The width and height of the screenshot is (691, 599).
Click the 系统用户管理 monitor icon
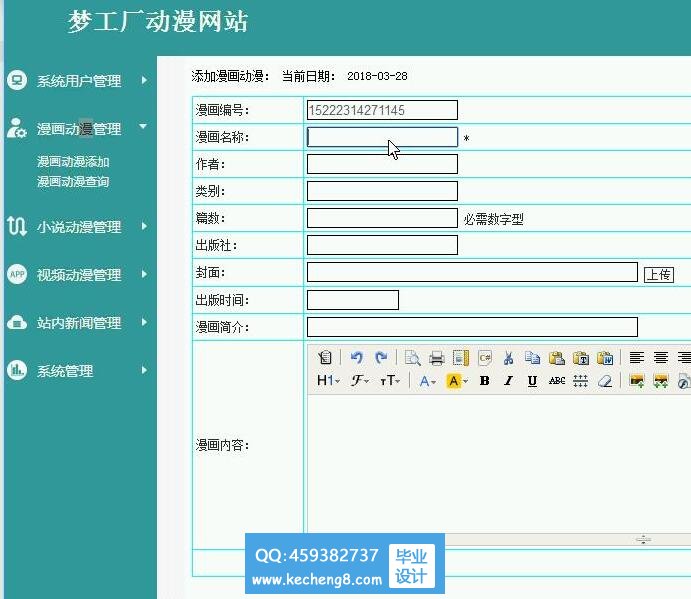click(x=17, y=80)
